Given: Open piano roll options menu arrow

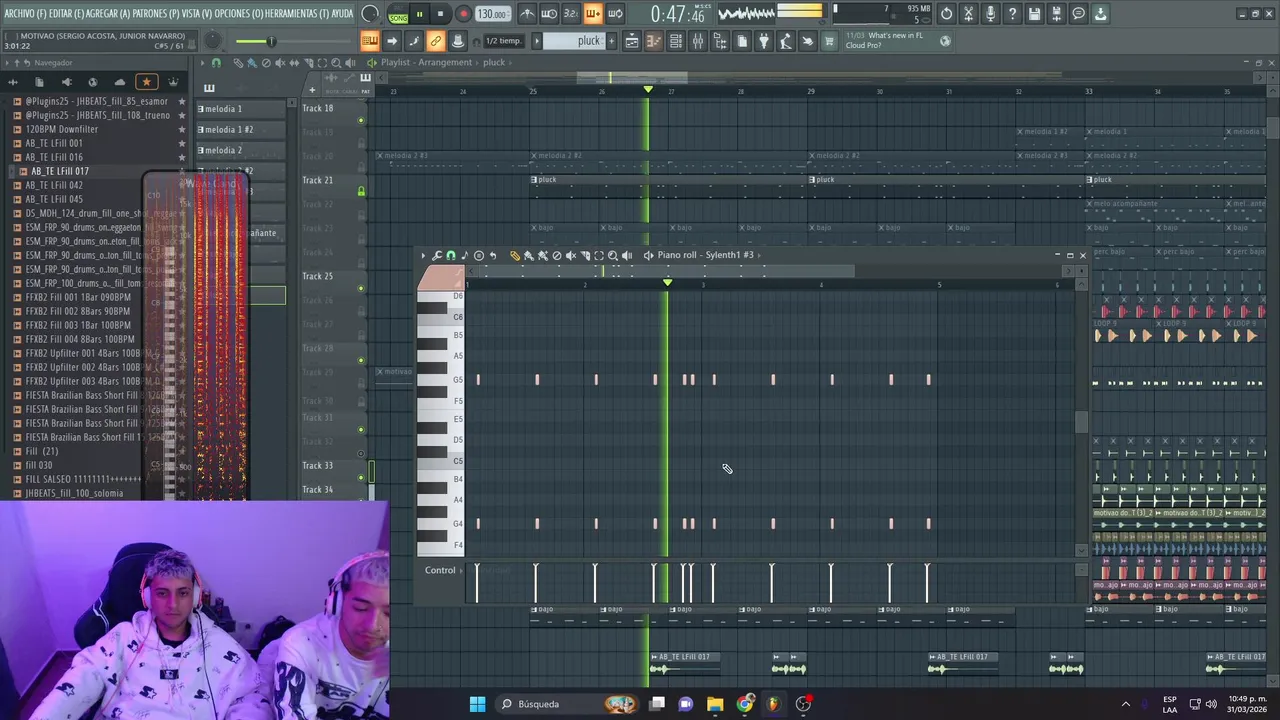Looking at the screenshot, I should pyautogui.click(x=423, y=255).
